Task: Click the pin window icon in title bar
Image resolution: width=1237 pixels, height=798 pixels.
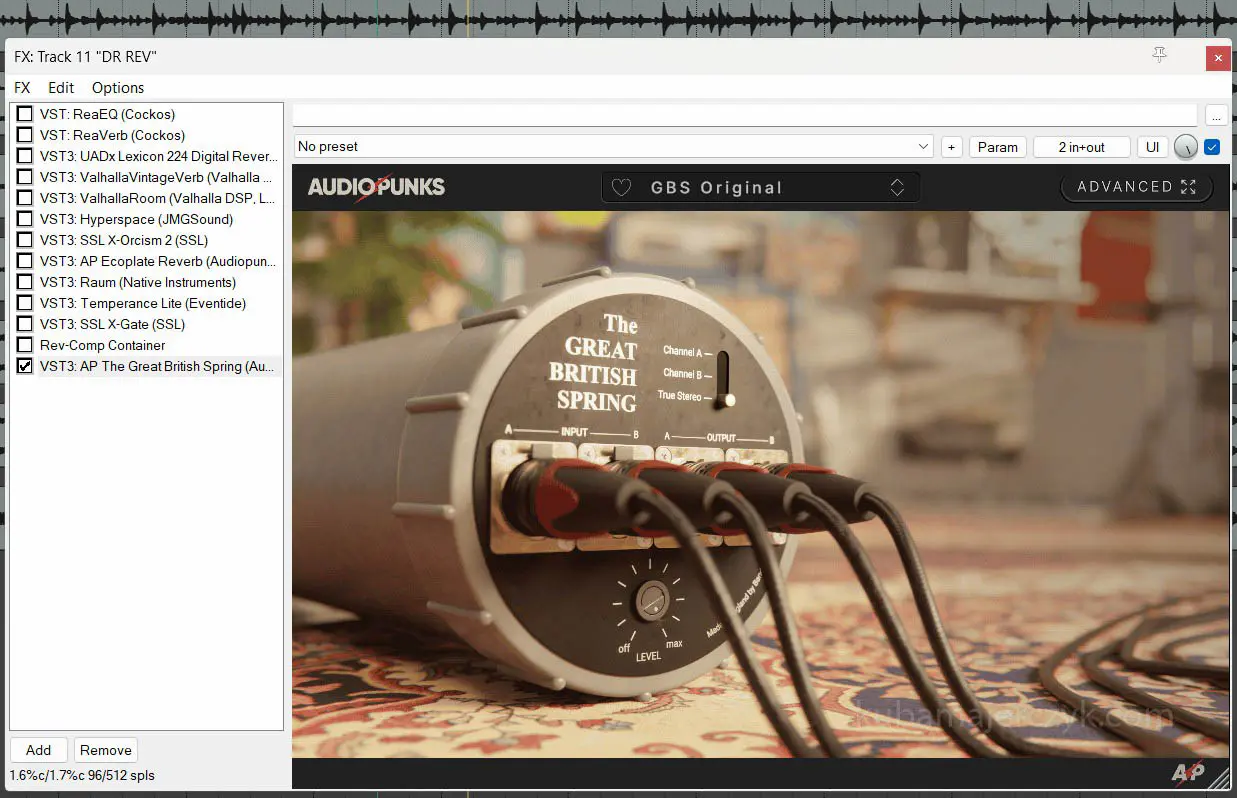Action: pyautogui.click(x=1159, y=56)
